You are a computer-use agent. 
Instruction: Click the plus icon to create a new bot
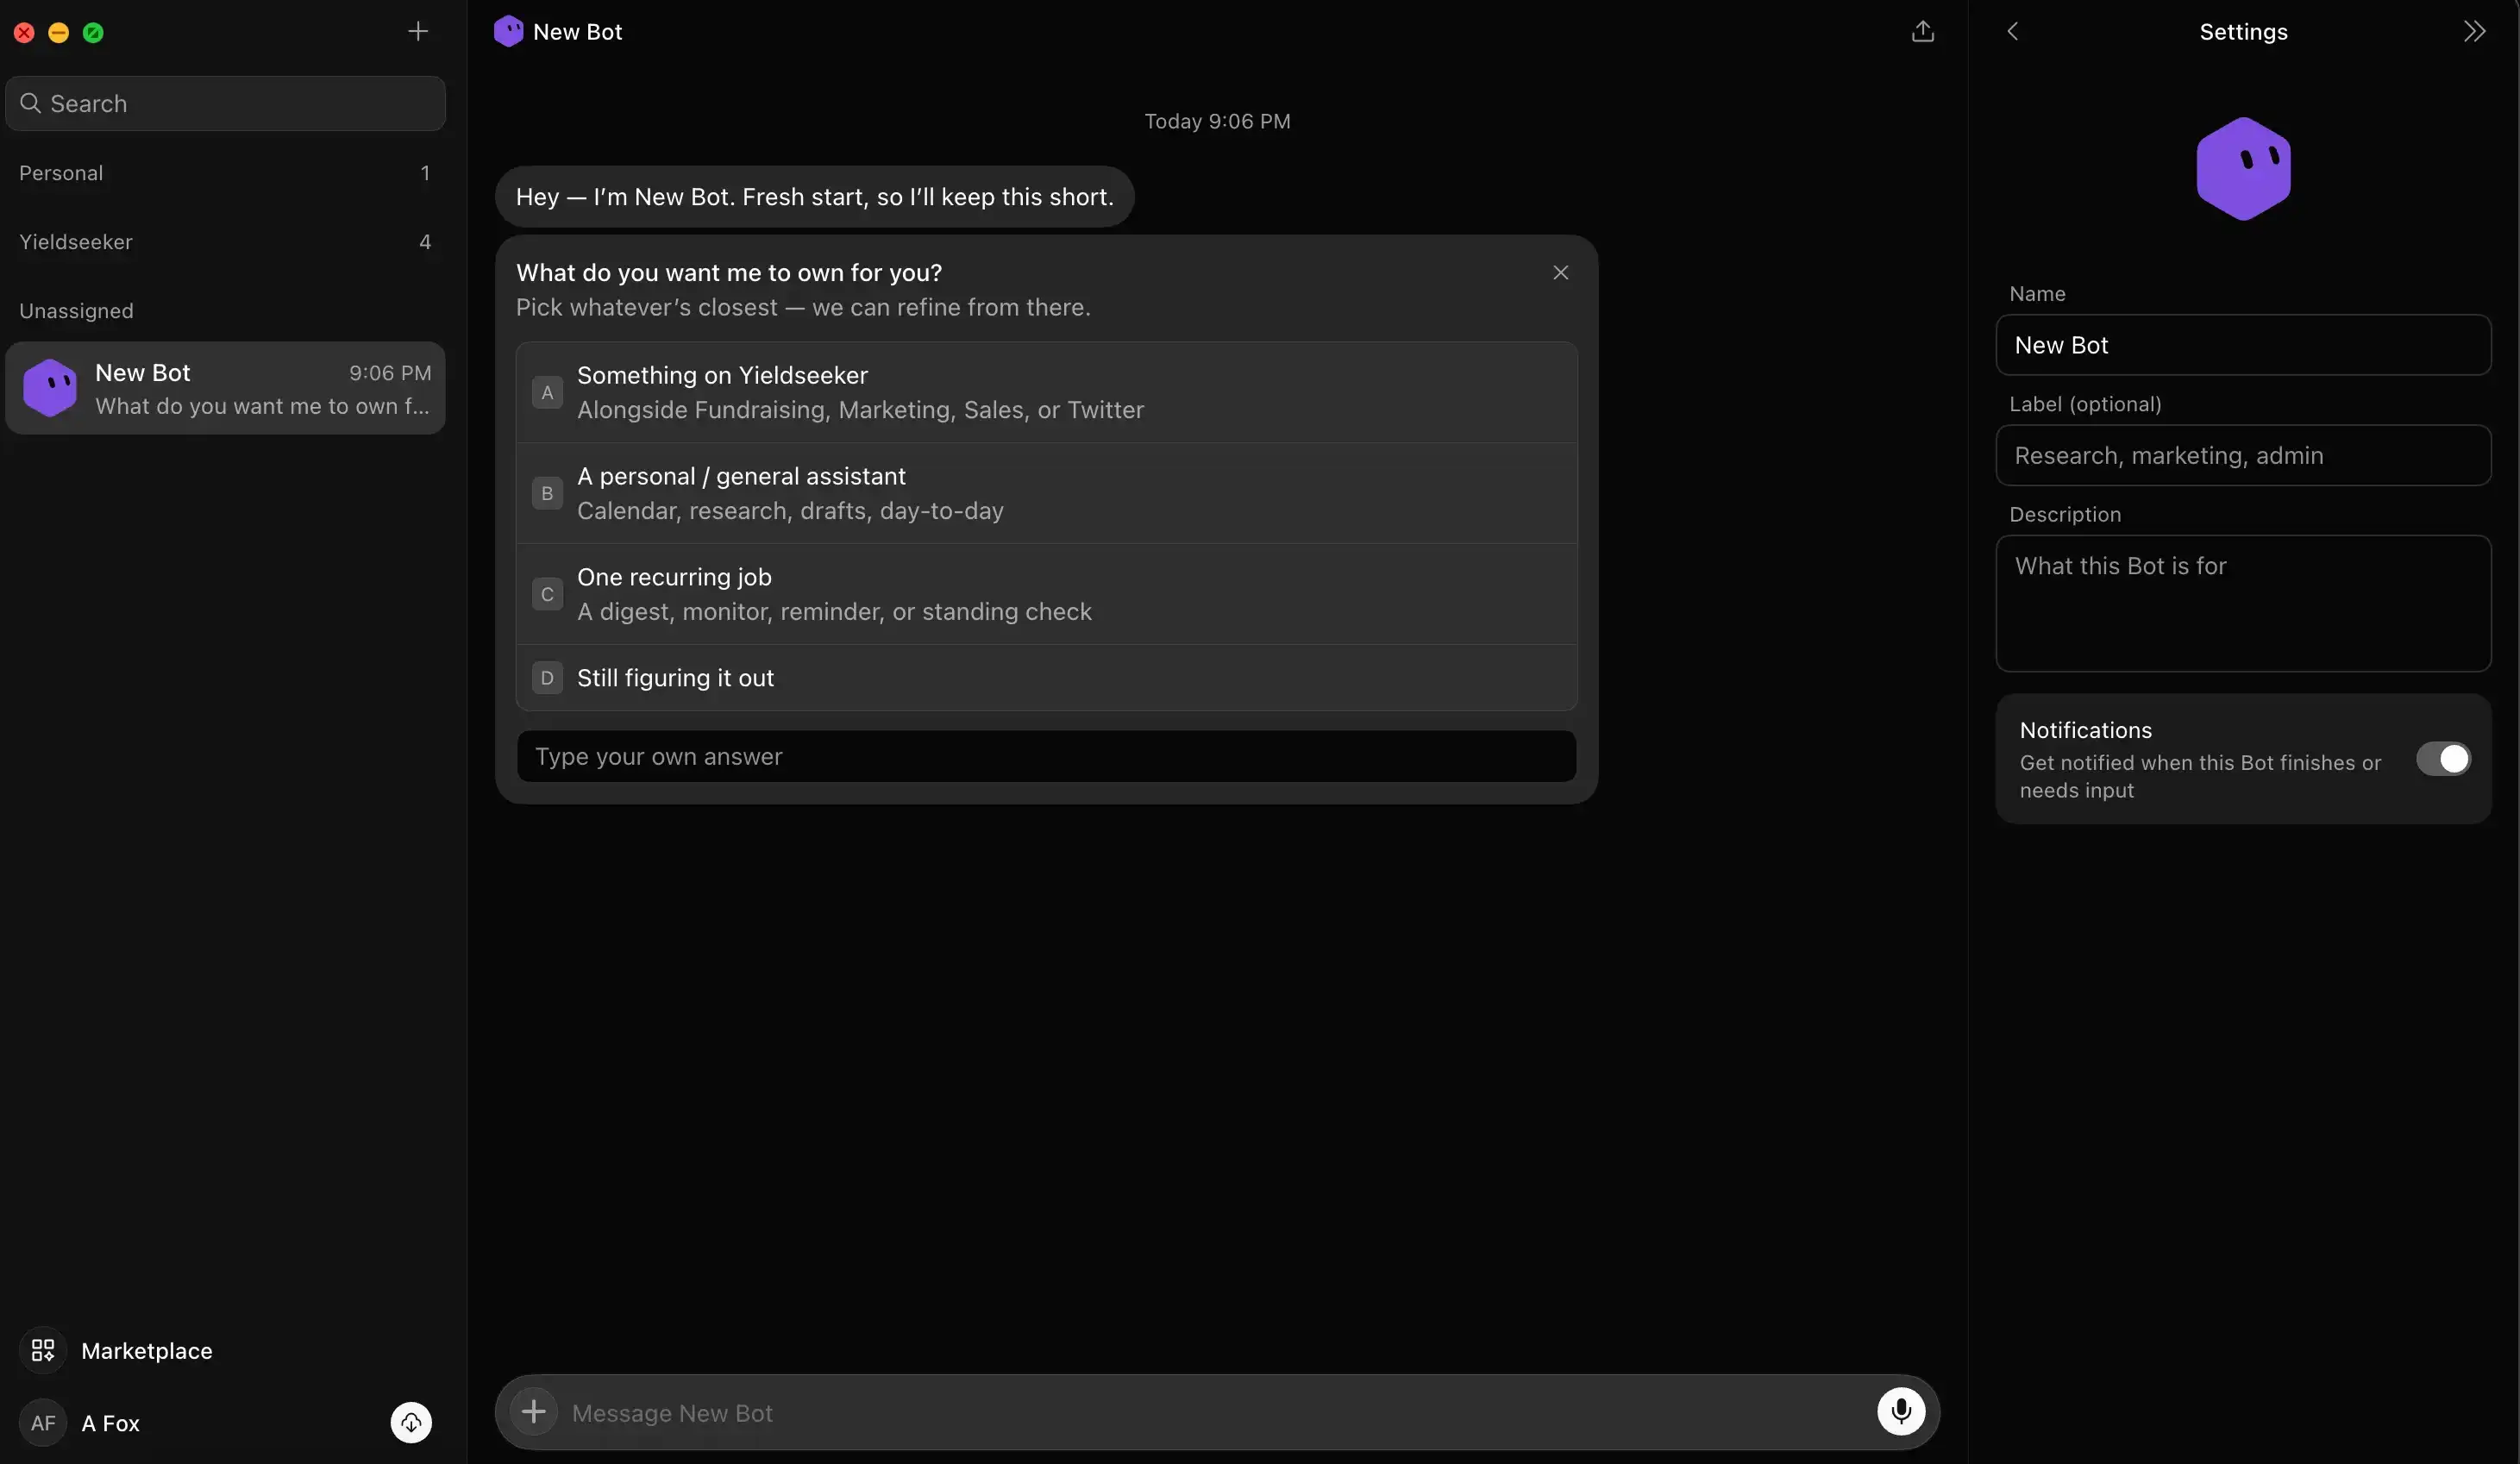(x=418, y=32)
